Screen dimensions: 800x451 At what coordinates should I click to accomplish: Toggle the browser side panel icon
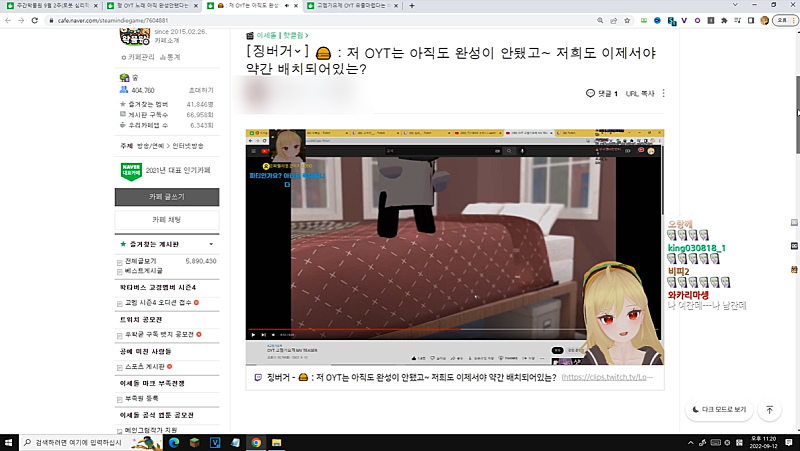coord(751,20)
